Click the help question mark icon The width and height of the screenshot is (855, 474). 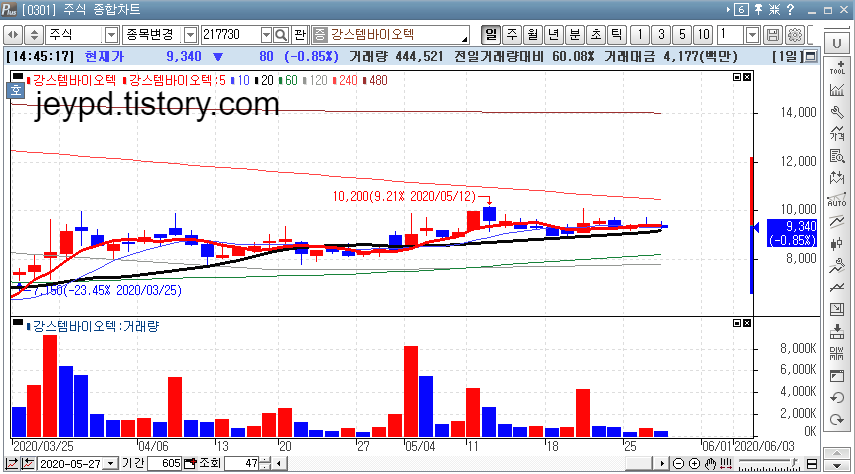pos(790,9)
